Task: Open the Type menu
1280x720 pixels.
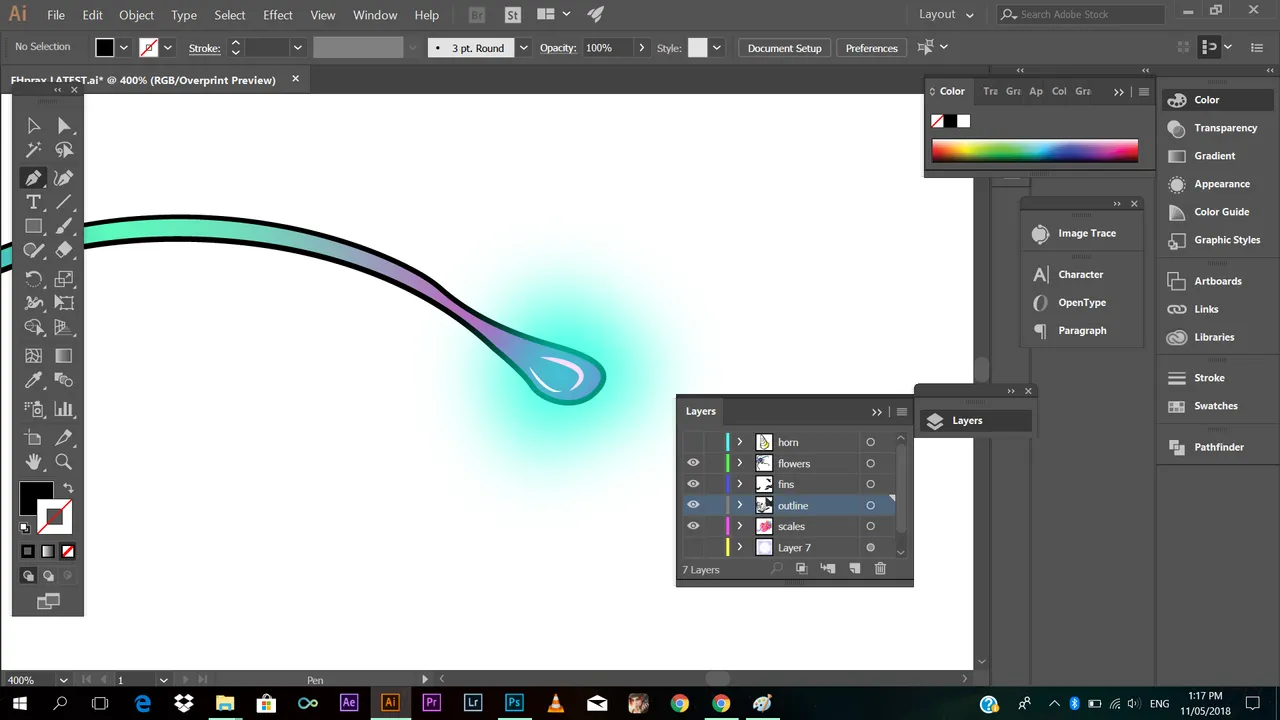Action: 184,15
